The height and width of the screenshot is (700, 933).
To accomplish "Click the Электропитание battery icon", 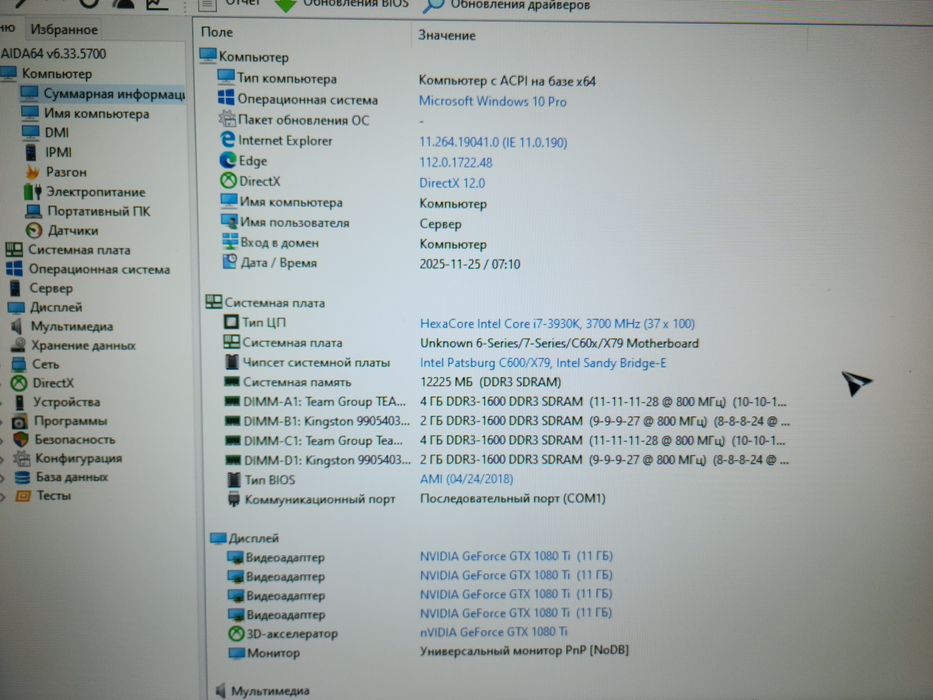I will (33, 192).
